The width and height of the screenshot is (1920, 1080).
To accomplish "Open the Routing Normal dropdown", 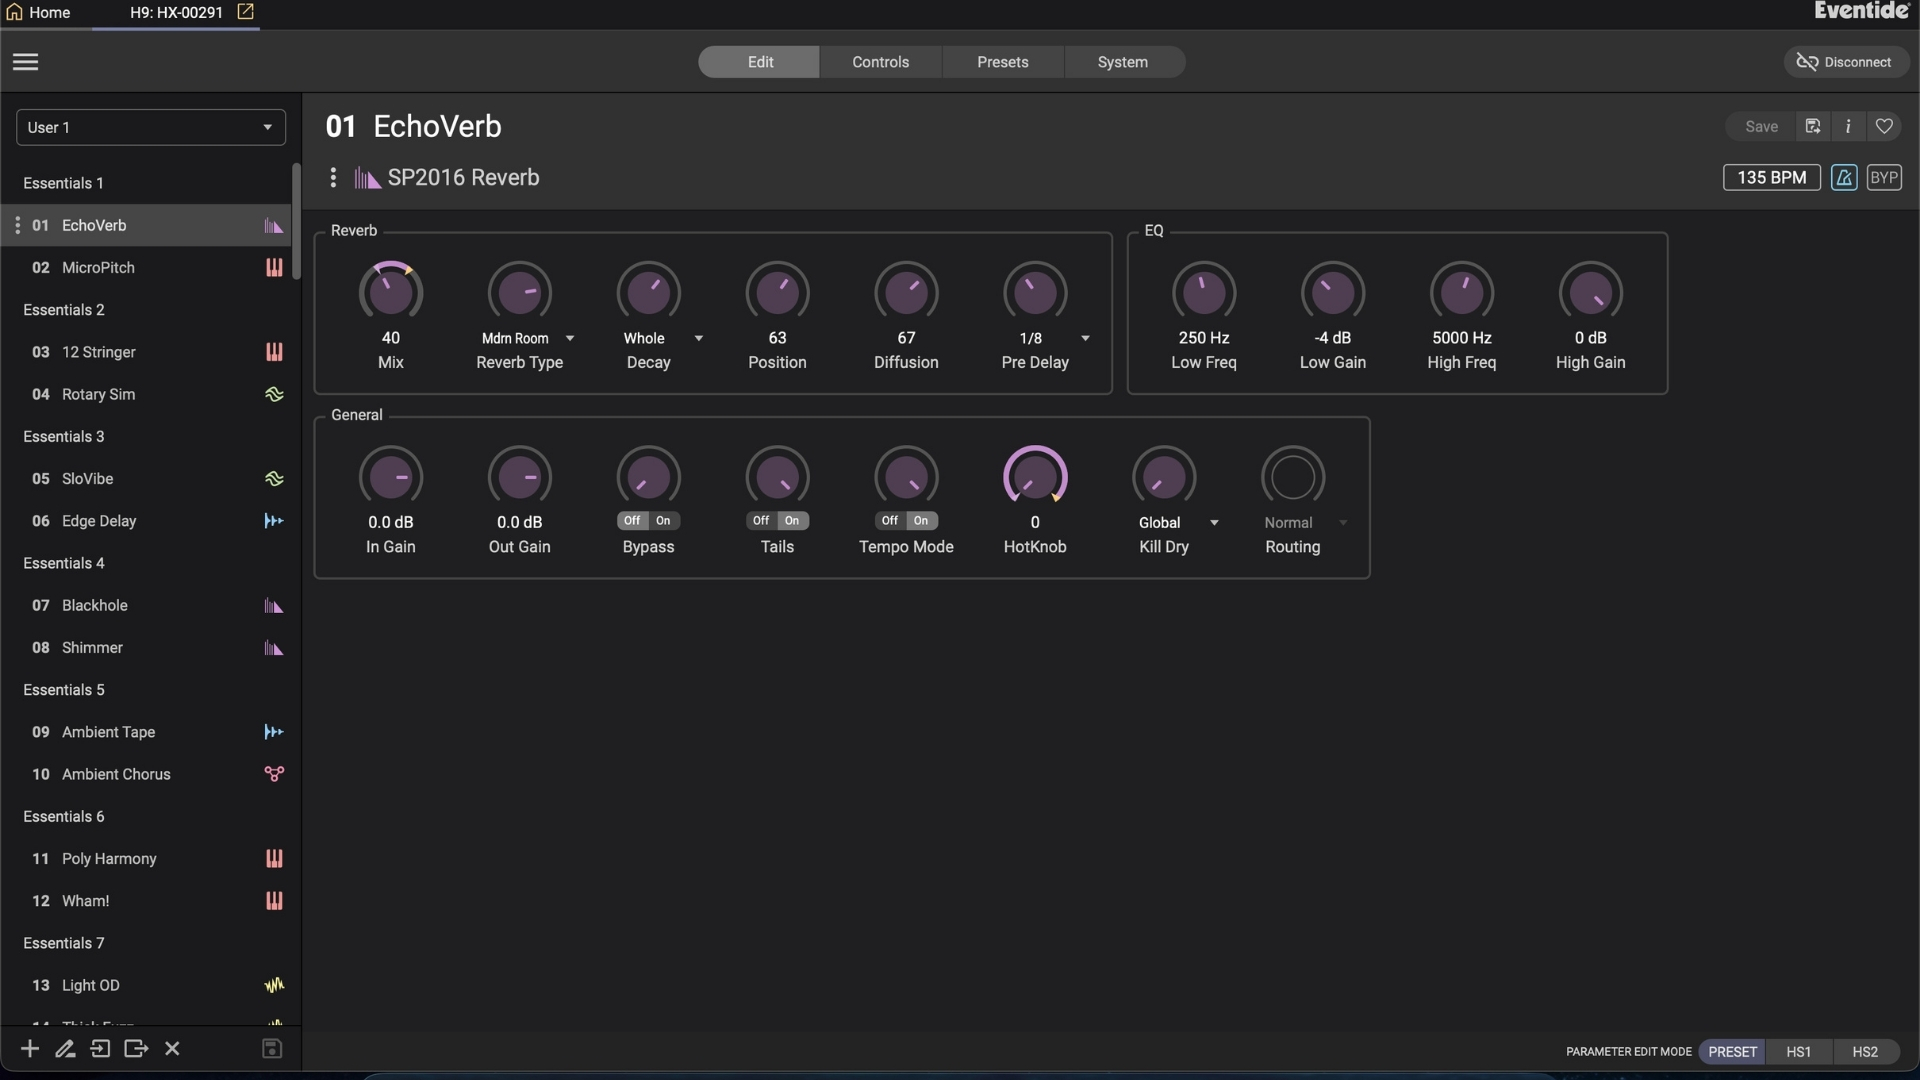I will [x=1305, y=523].
